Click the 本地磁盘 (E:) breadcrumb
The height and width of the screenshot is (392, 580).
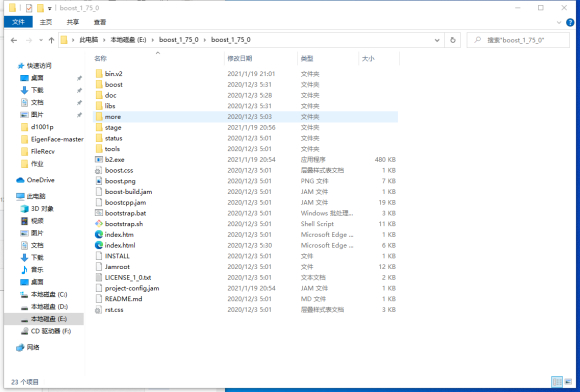tap(128, 40)
